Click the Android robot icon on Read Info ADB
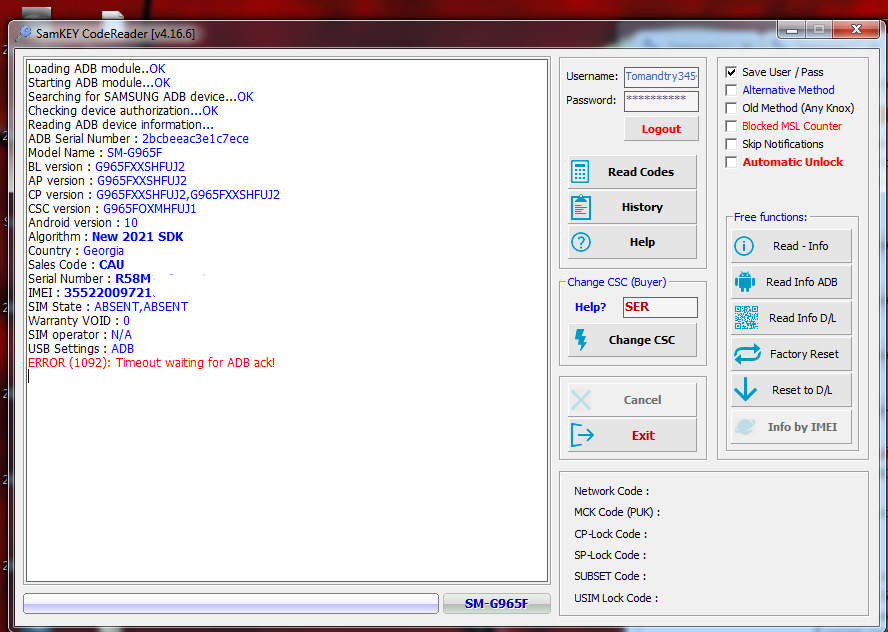The height and width of the screenshot is (632, 888). pos(745,281)
